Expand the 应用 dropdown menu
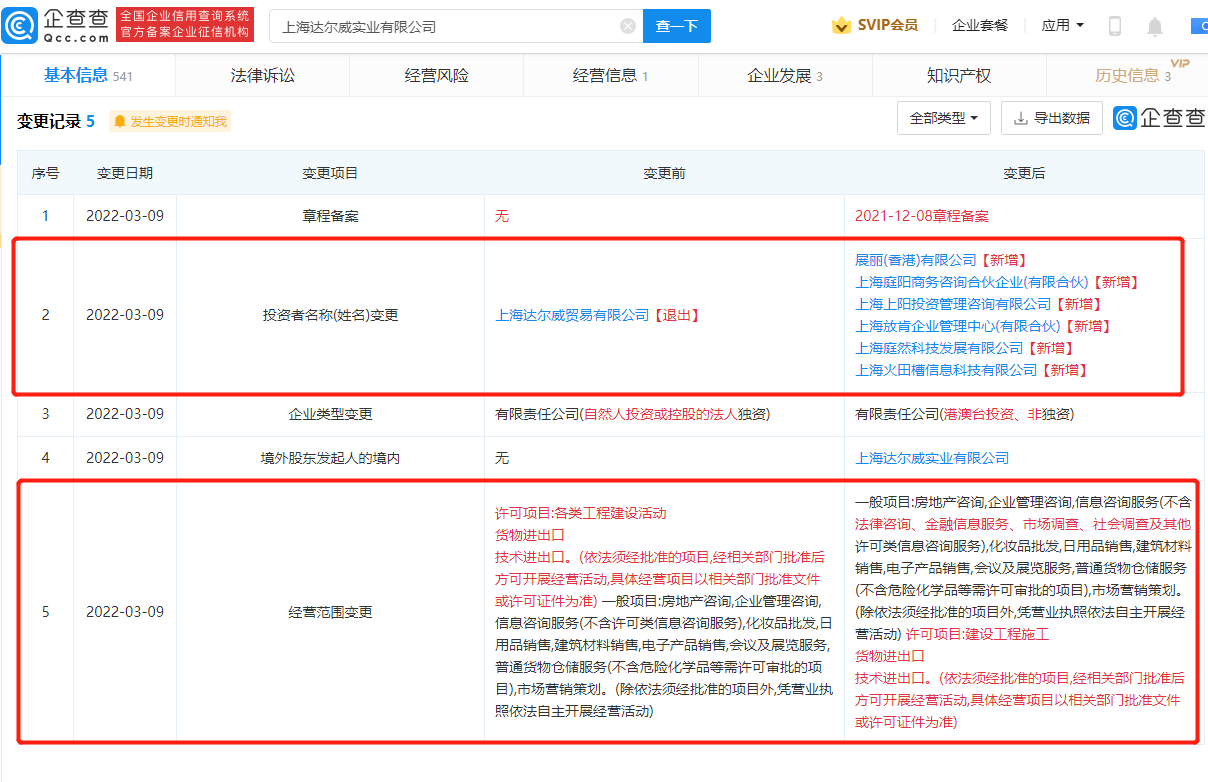This screenshot has height=782, width=1208. click(x=1062, y=26)
